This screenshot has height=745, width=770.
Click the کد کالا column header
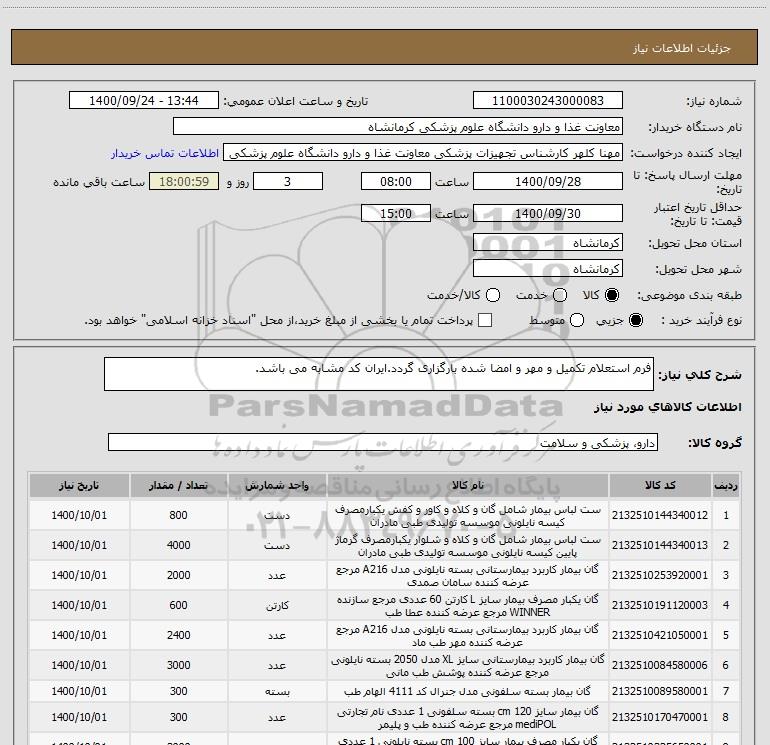coord(660,485)
